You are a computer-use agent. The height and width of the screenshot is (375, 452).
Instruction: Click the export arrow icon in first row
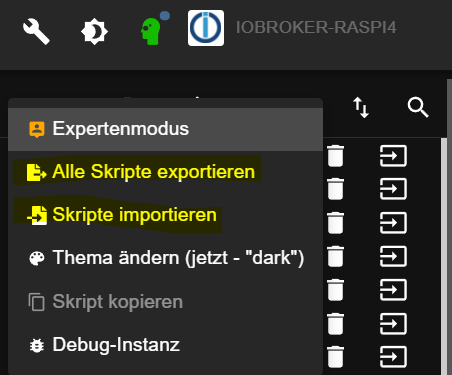click(x=393, y=156)
